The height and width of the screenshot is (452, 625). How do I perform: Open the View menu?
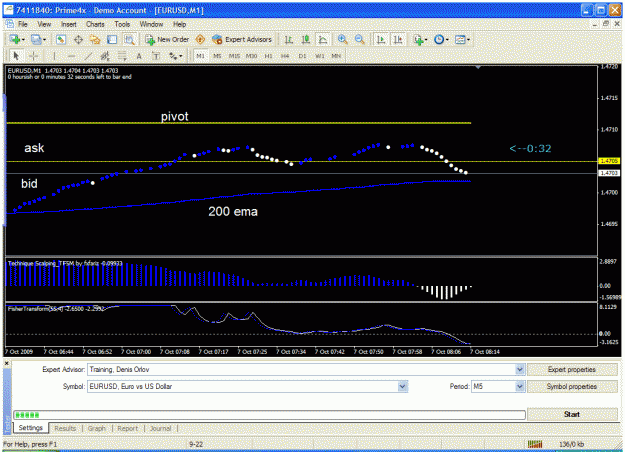point(44,24)
